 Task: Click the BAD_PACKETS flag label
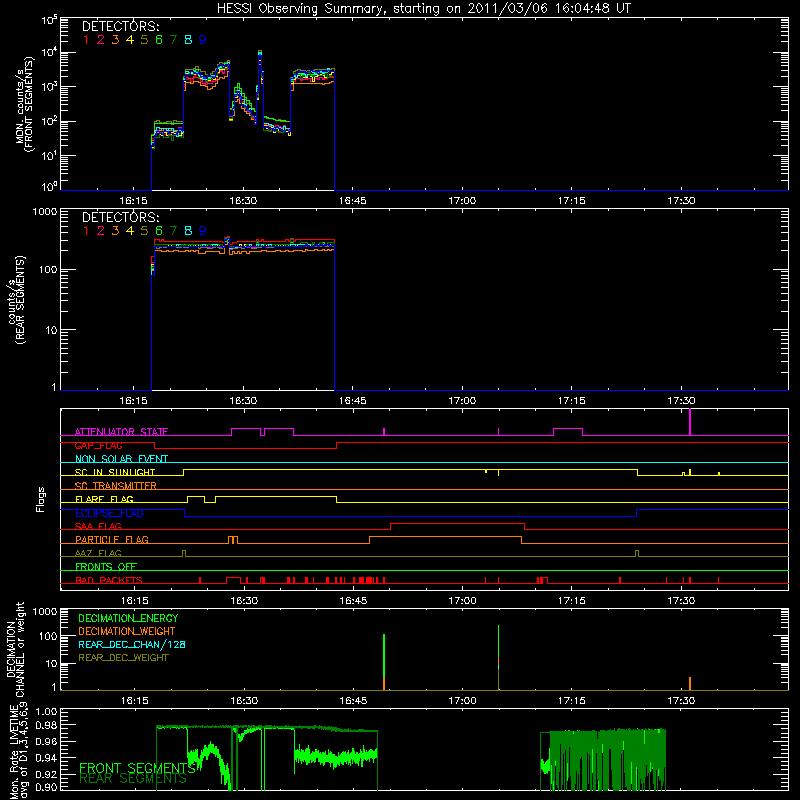coord(109,580)
